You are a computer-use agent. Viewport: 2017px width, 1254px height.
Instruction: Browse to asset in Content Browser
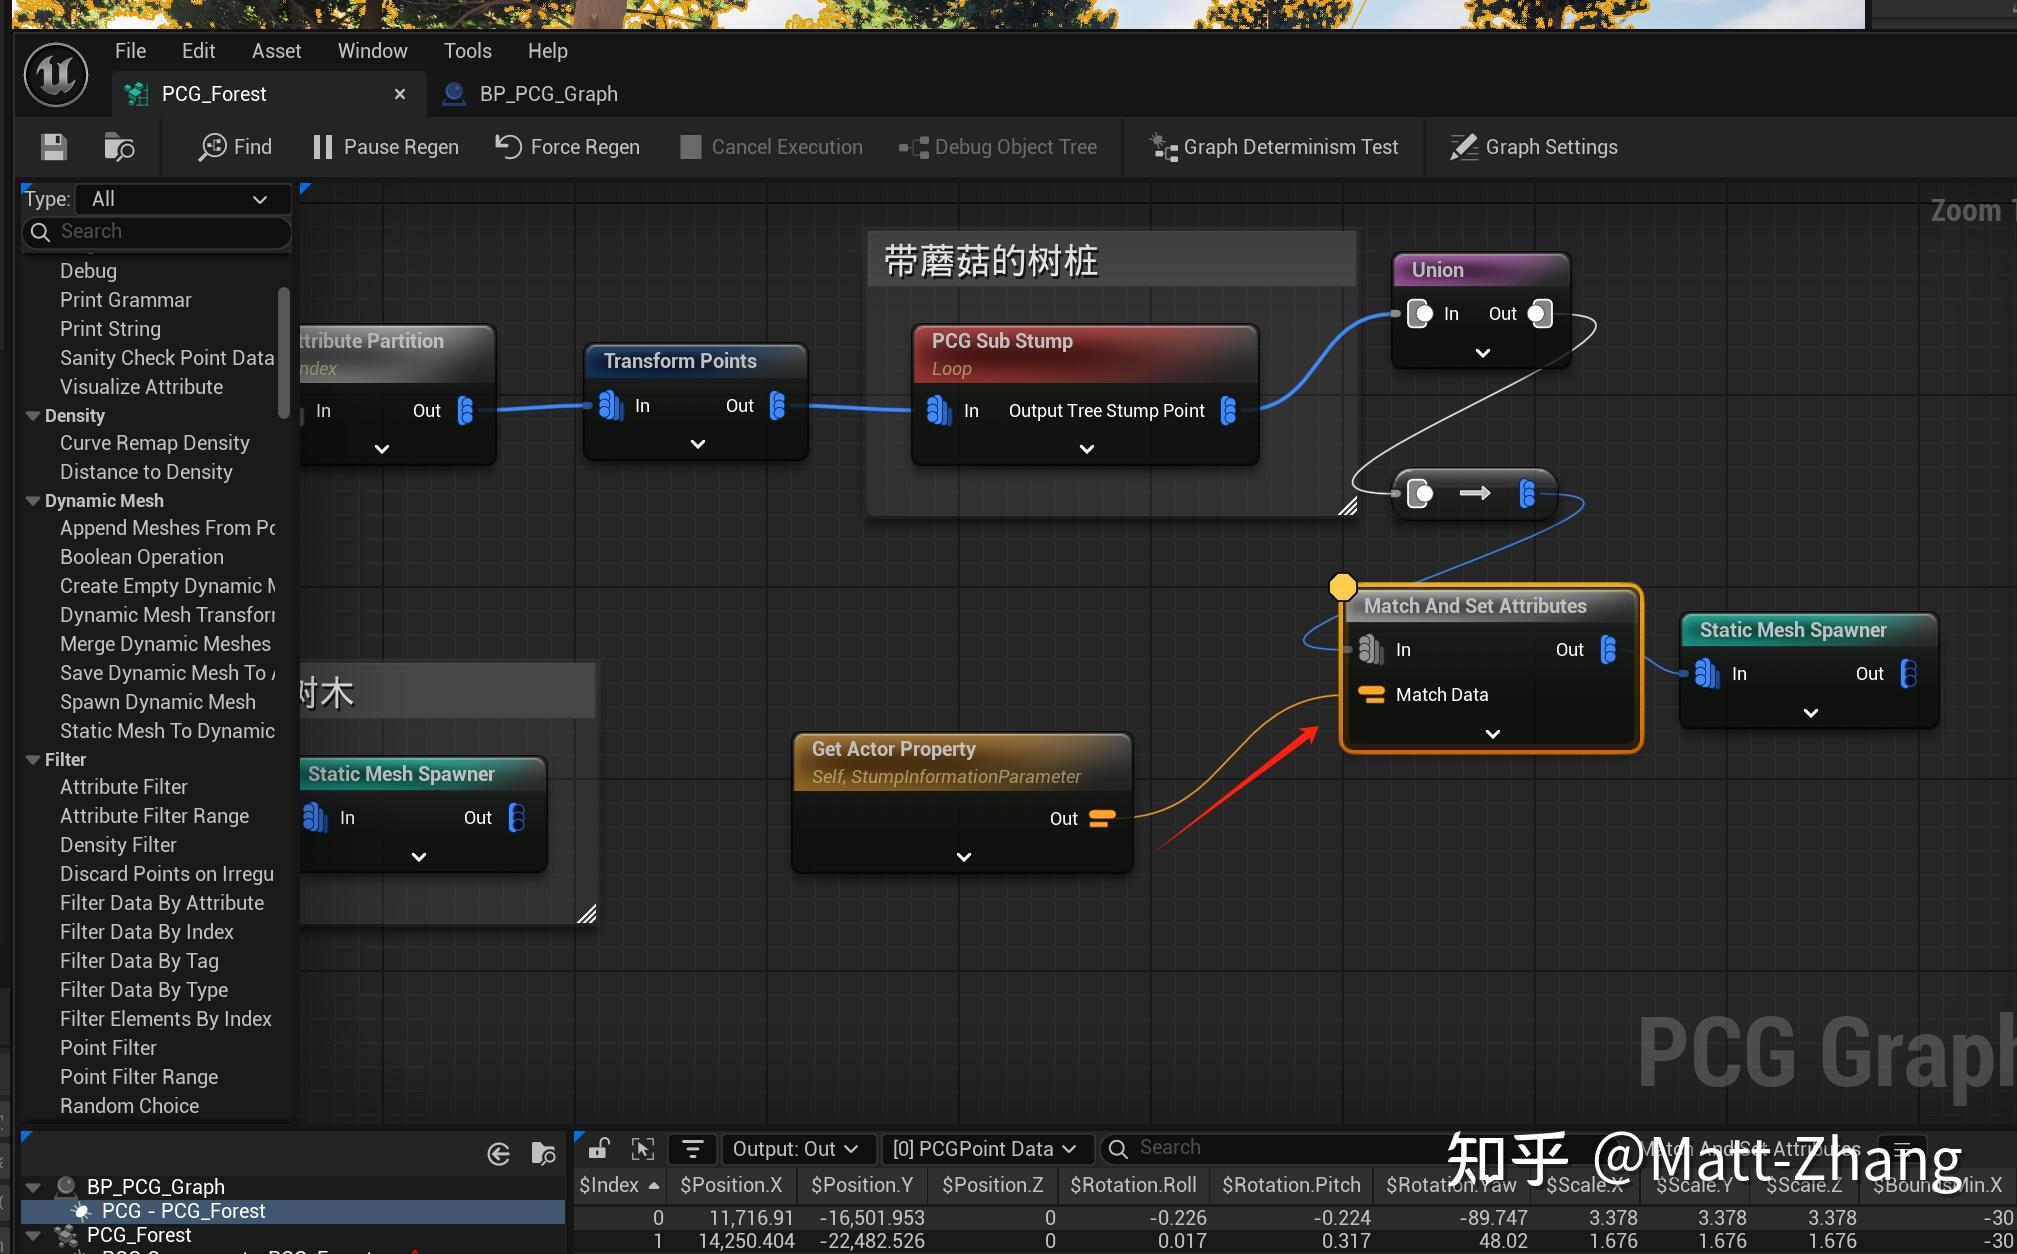[x=119, y=146]
